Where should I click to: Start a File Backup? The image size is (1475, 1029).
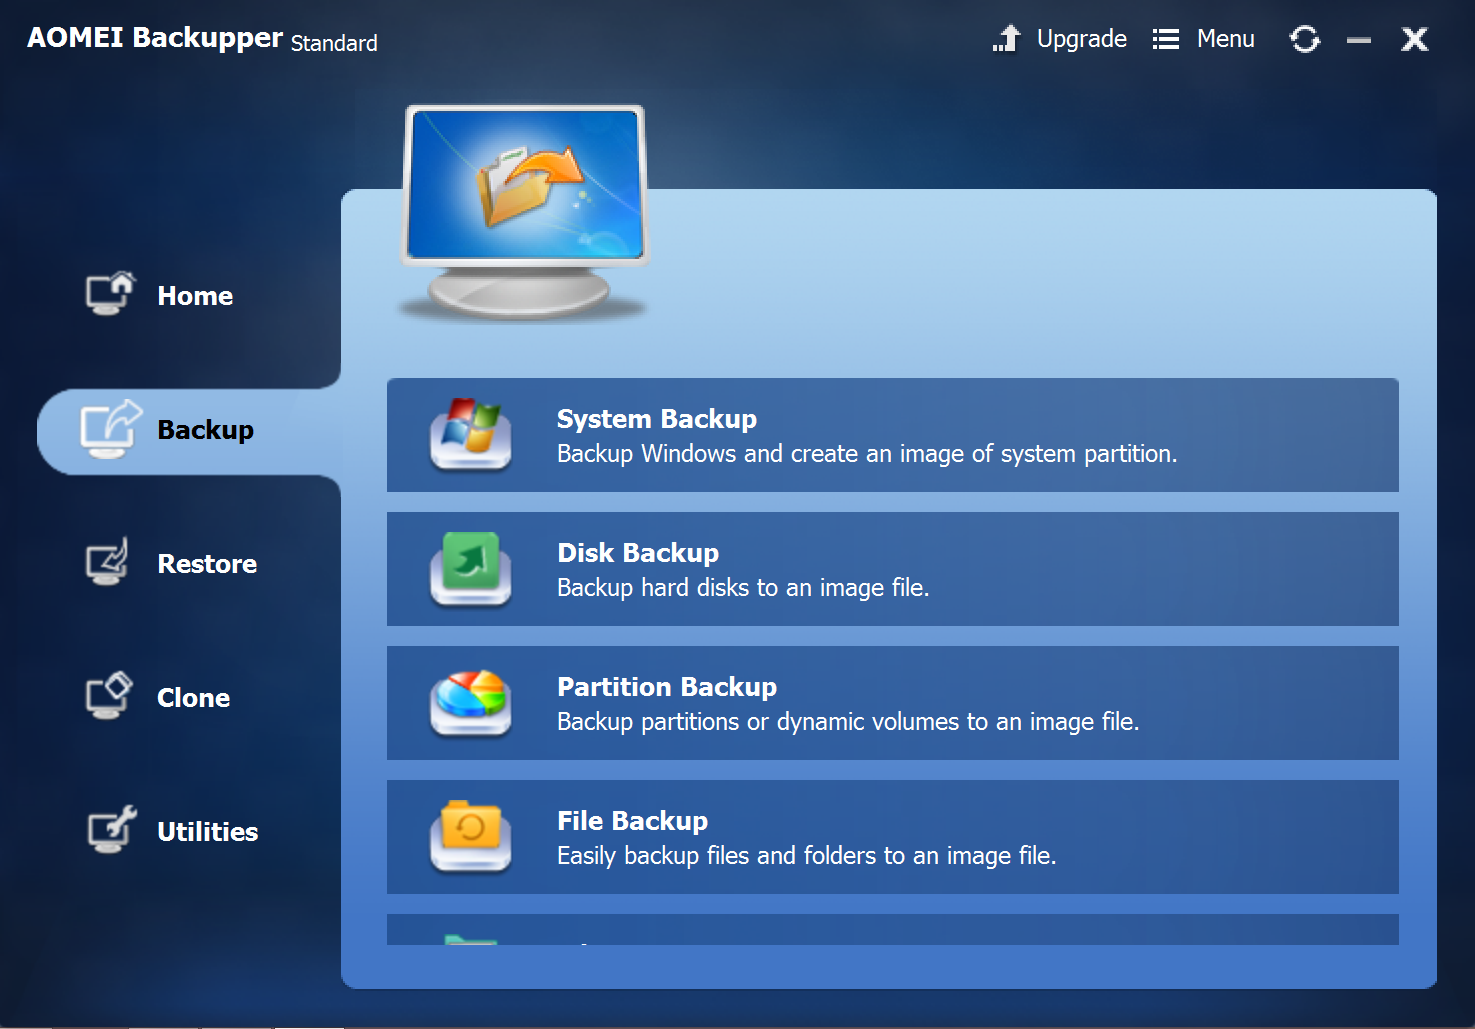893,837
